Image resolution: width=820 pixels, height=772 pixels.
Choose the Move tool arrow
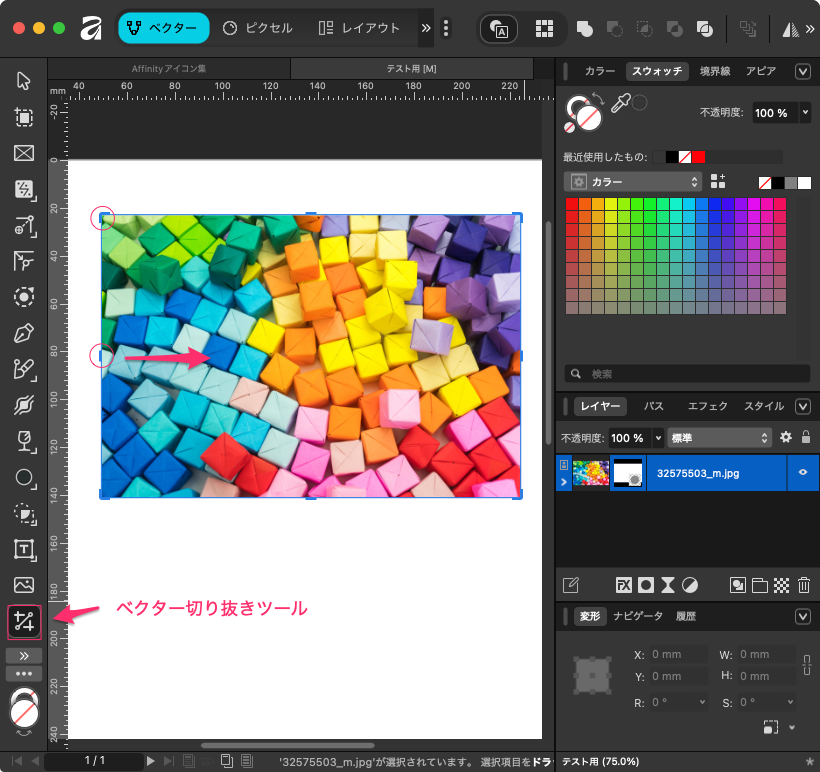(23, 81)
